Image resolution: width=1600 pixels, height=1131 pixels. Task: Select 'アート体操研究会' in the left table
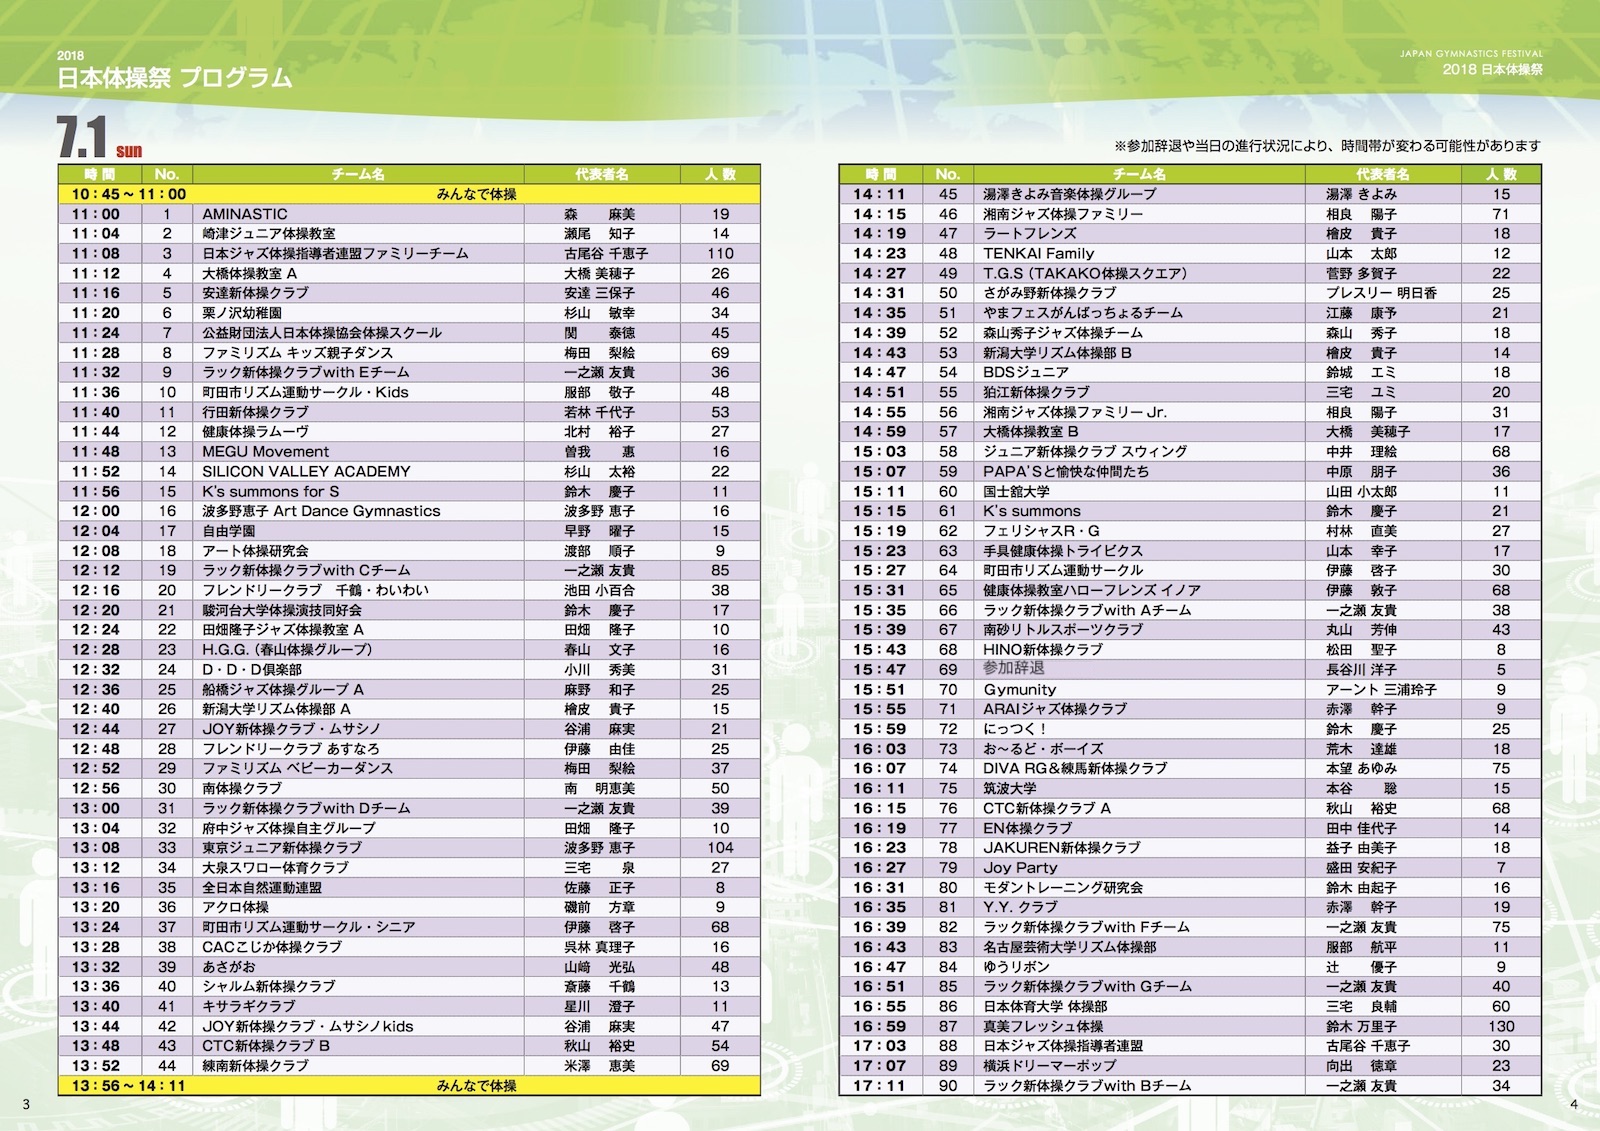click(x=255, y=551)
